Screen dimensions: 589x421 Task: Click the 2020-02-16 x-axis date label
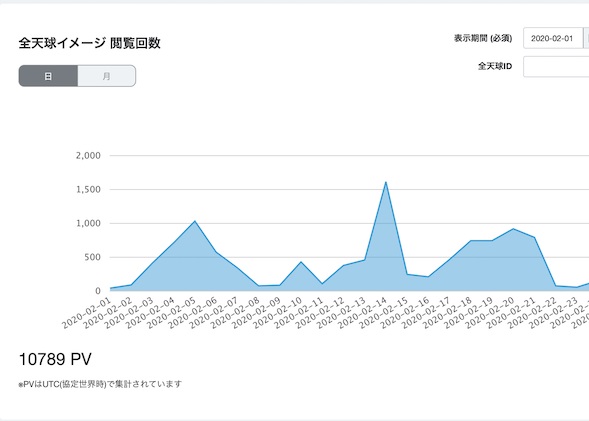click(x=405, y=313)
